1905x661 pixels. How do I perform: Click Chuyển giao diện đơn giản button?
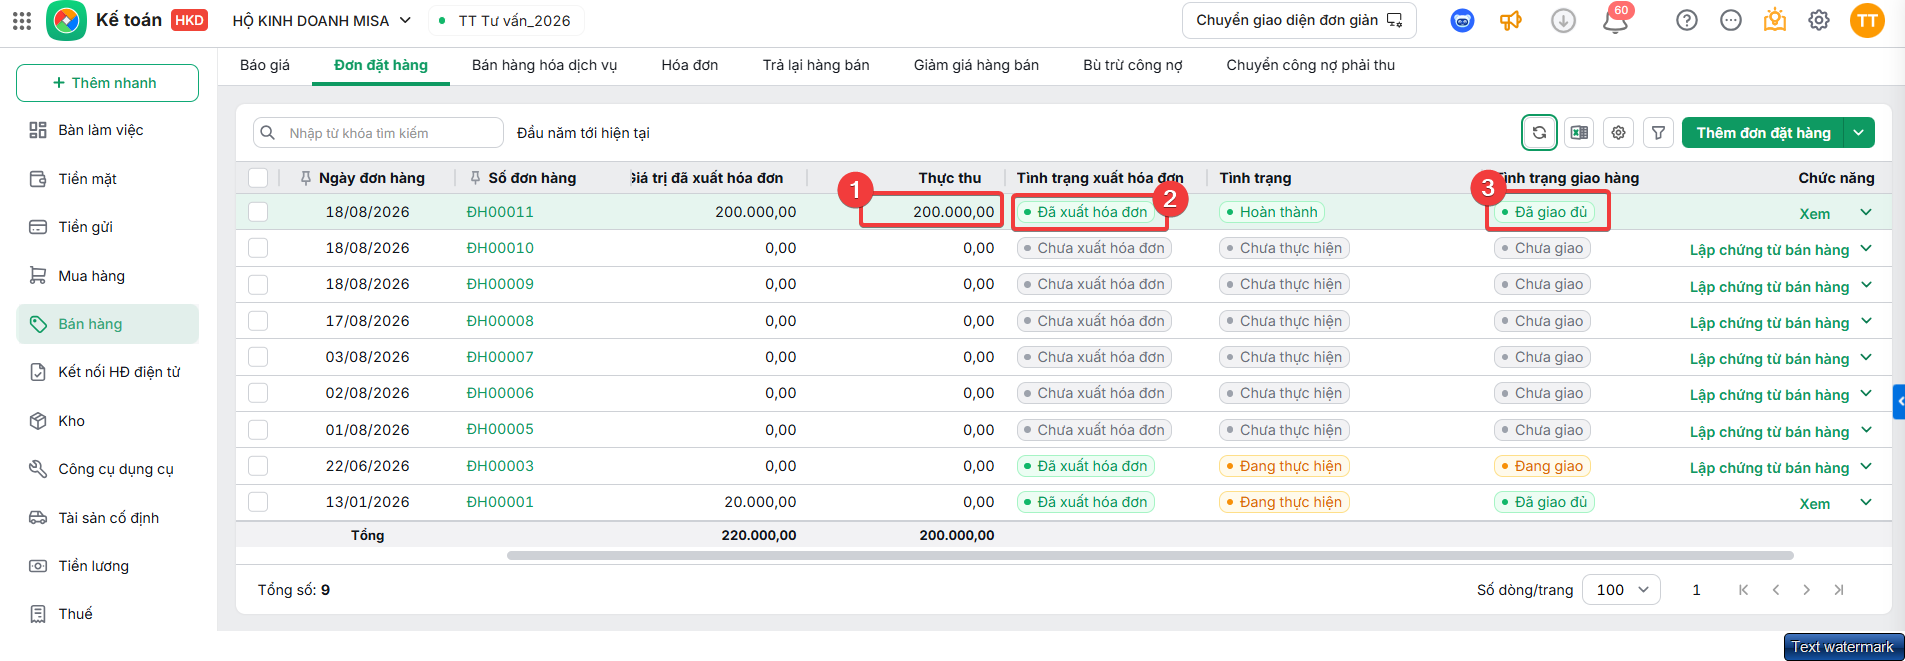pos(1299,20)
